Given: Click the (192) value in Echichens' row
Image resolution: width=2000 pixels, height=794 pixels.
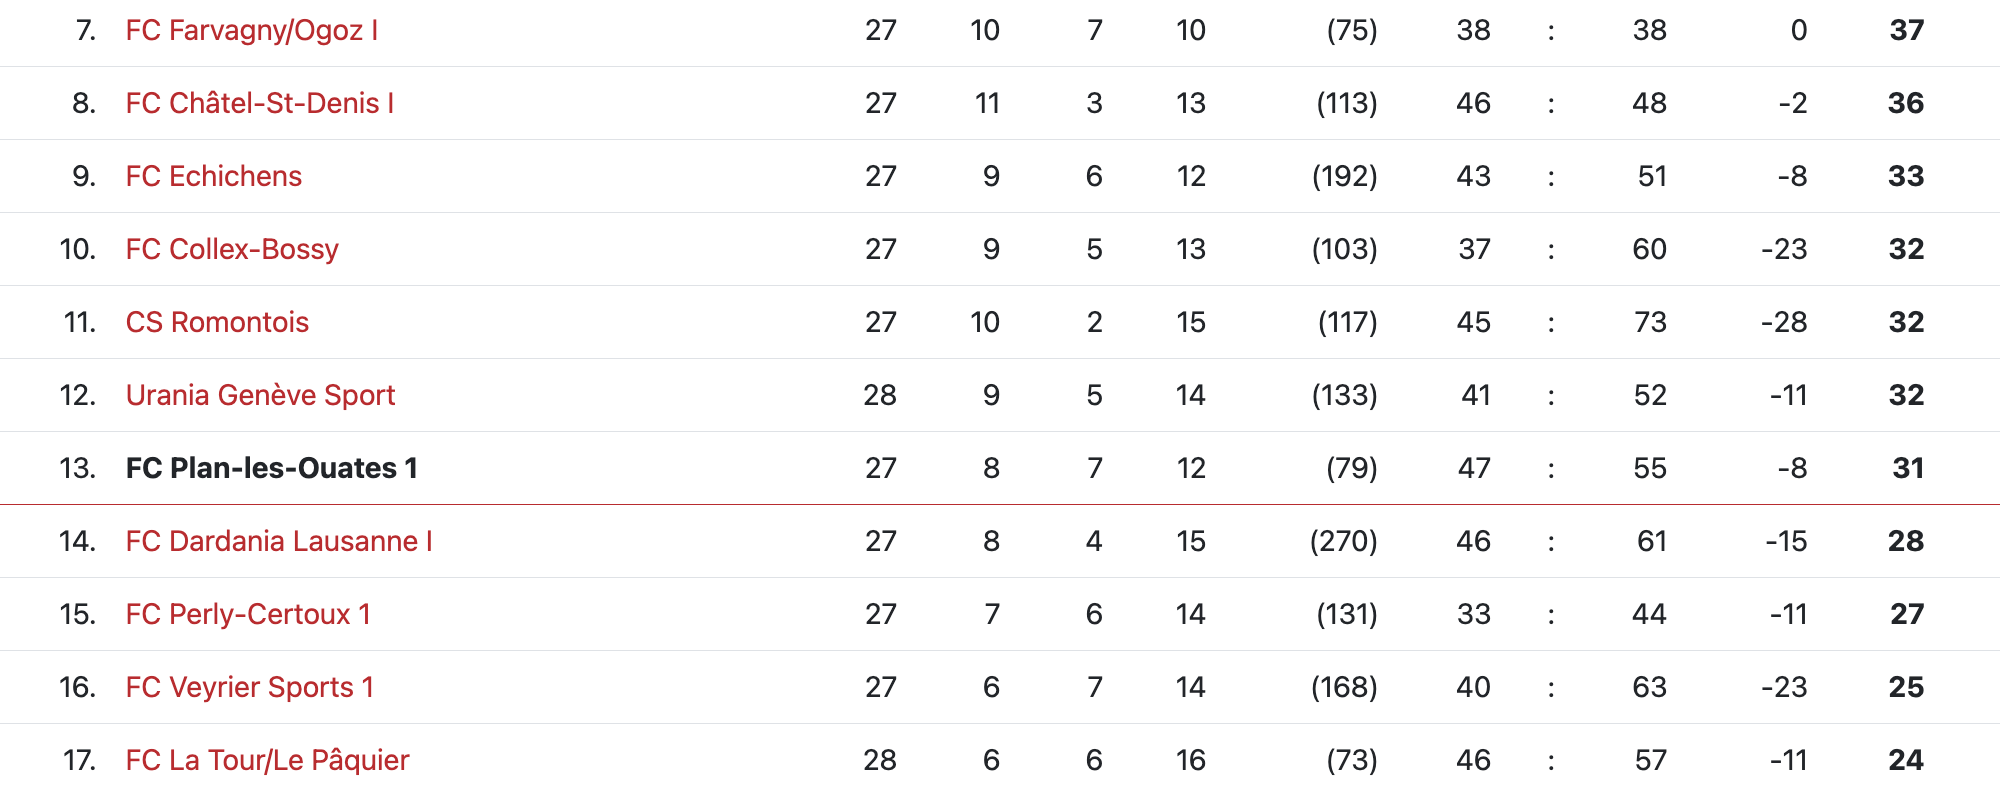Looking at the screenshot, I should pyautogui.click(x=1344, y=176).
